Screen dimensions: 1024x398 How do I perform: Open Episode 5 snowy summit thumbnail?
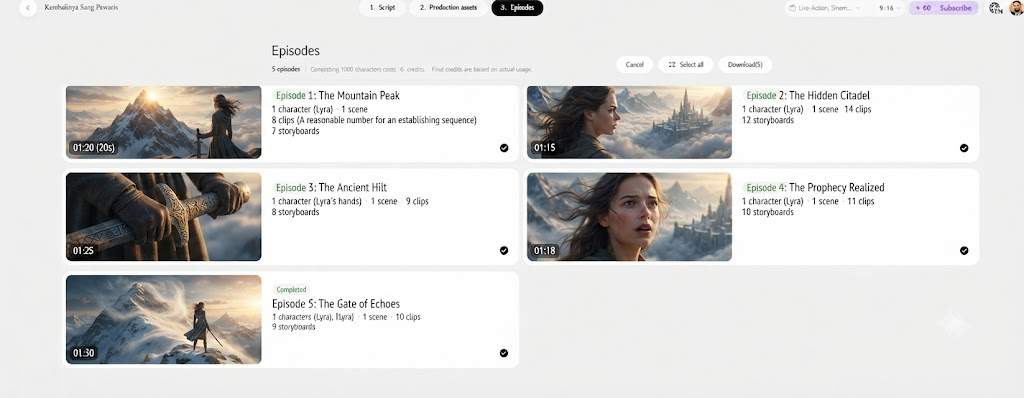click(x=163, y=319)
